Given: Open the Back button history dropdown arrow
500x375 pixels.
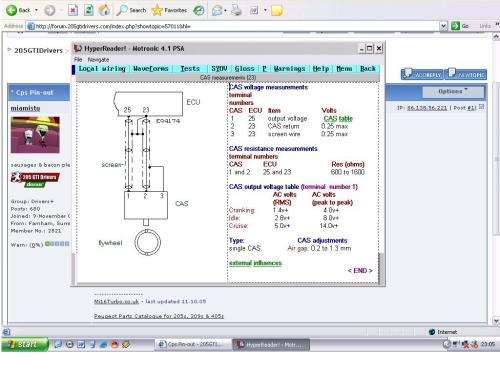Looking at the screenshot, I should click(x=36, y=10).
